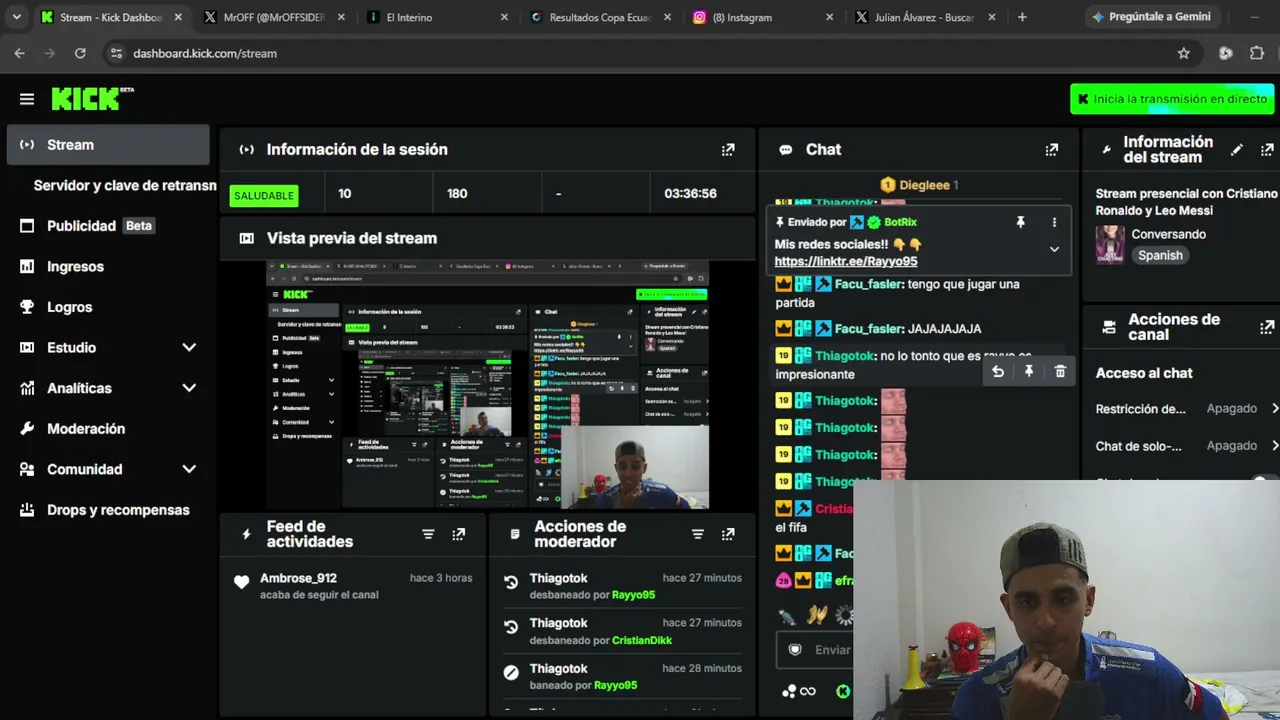The height and width of the screenshot is (720, 1280).
Task: Click CristianDikk in the moderator actions list
Action: point(642,641)
